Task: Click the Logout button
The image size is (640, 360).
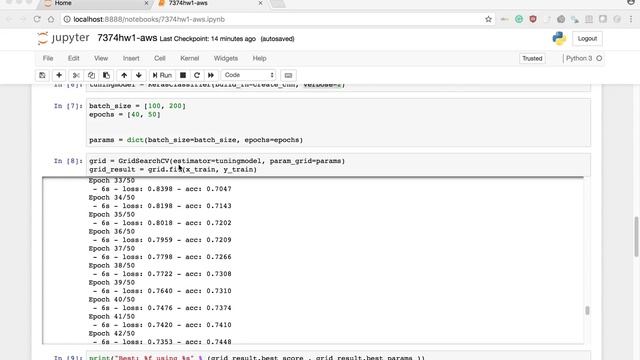Action: pyautogui.click(x=587, y=38)
